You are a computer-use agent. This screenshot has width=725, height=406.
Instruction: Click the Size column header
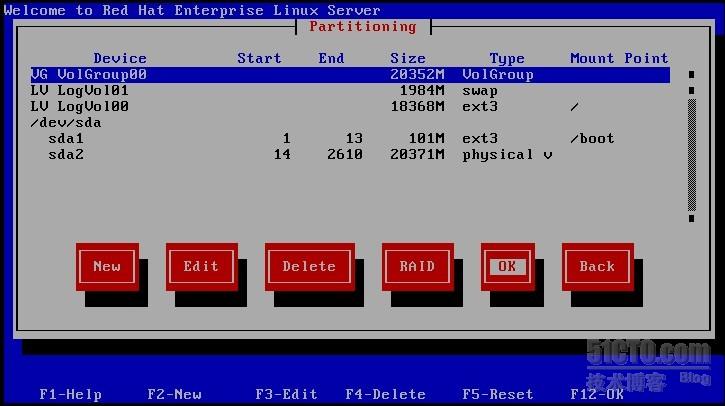point(408,58)
